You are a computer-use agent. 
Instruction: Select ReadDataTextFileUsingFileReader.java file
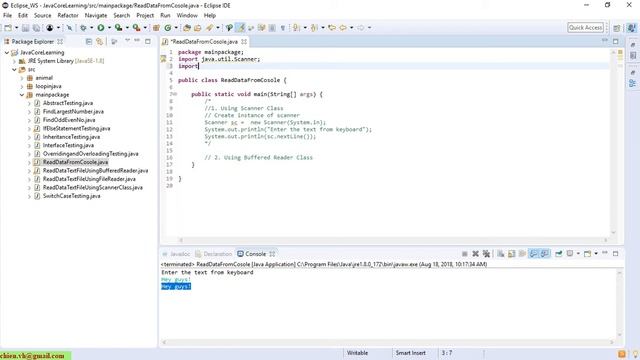tap(89, 179)
